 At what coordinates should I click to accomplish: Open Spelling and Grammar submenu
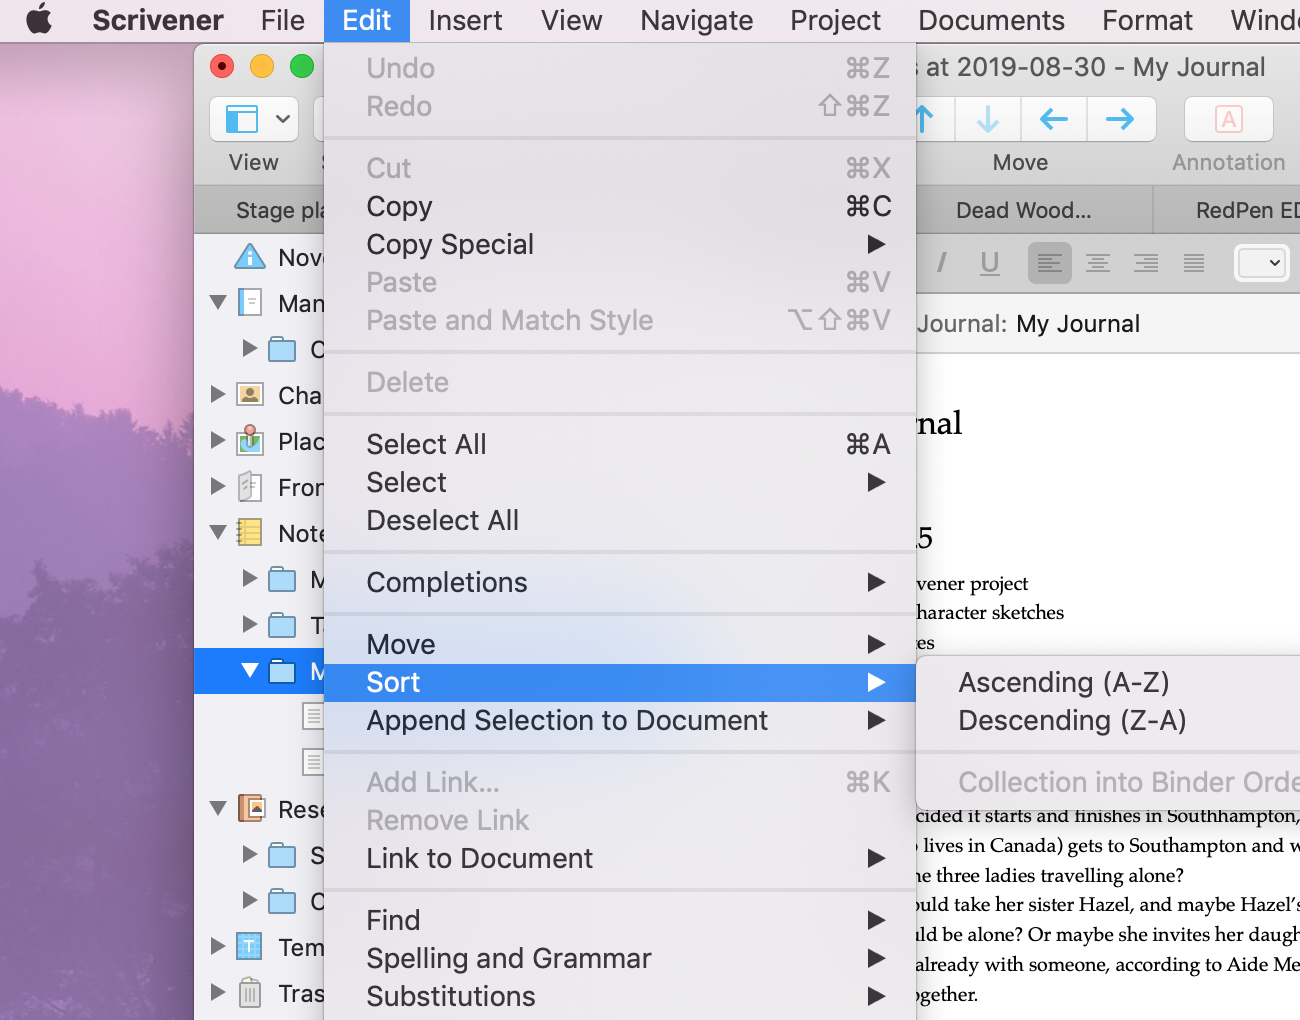pos(620,958)
